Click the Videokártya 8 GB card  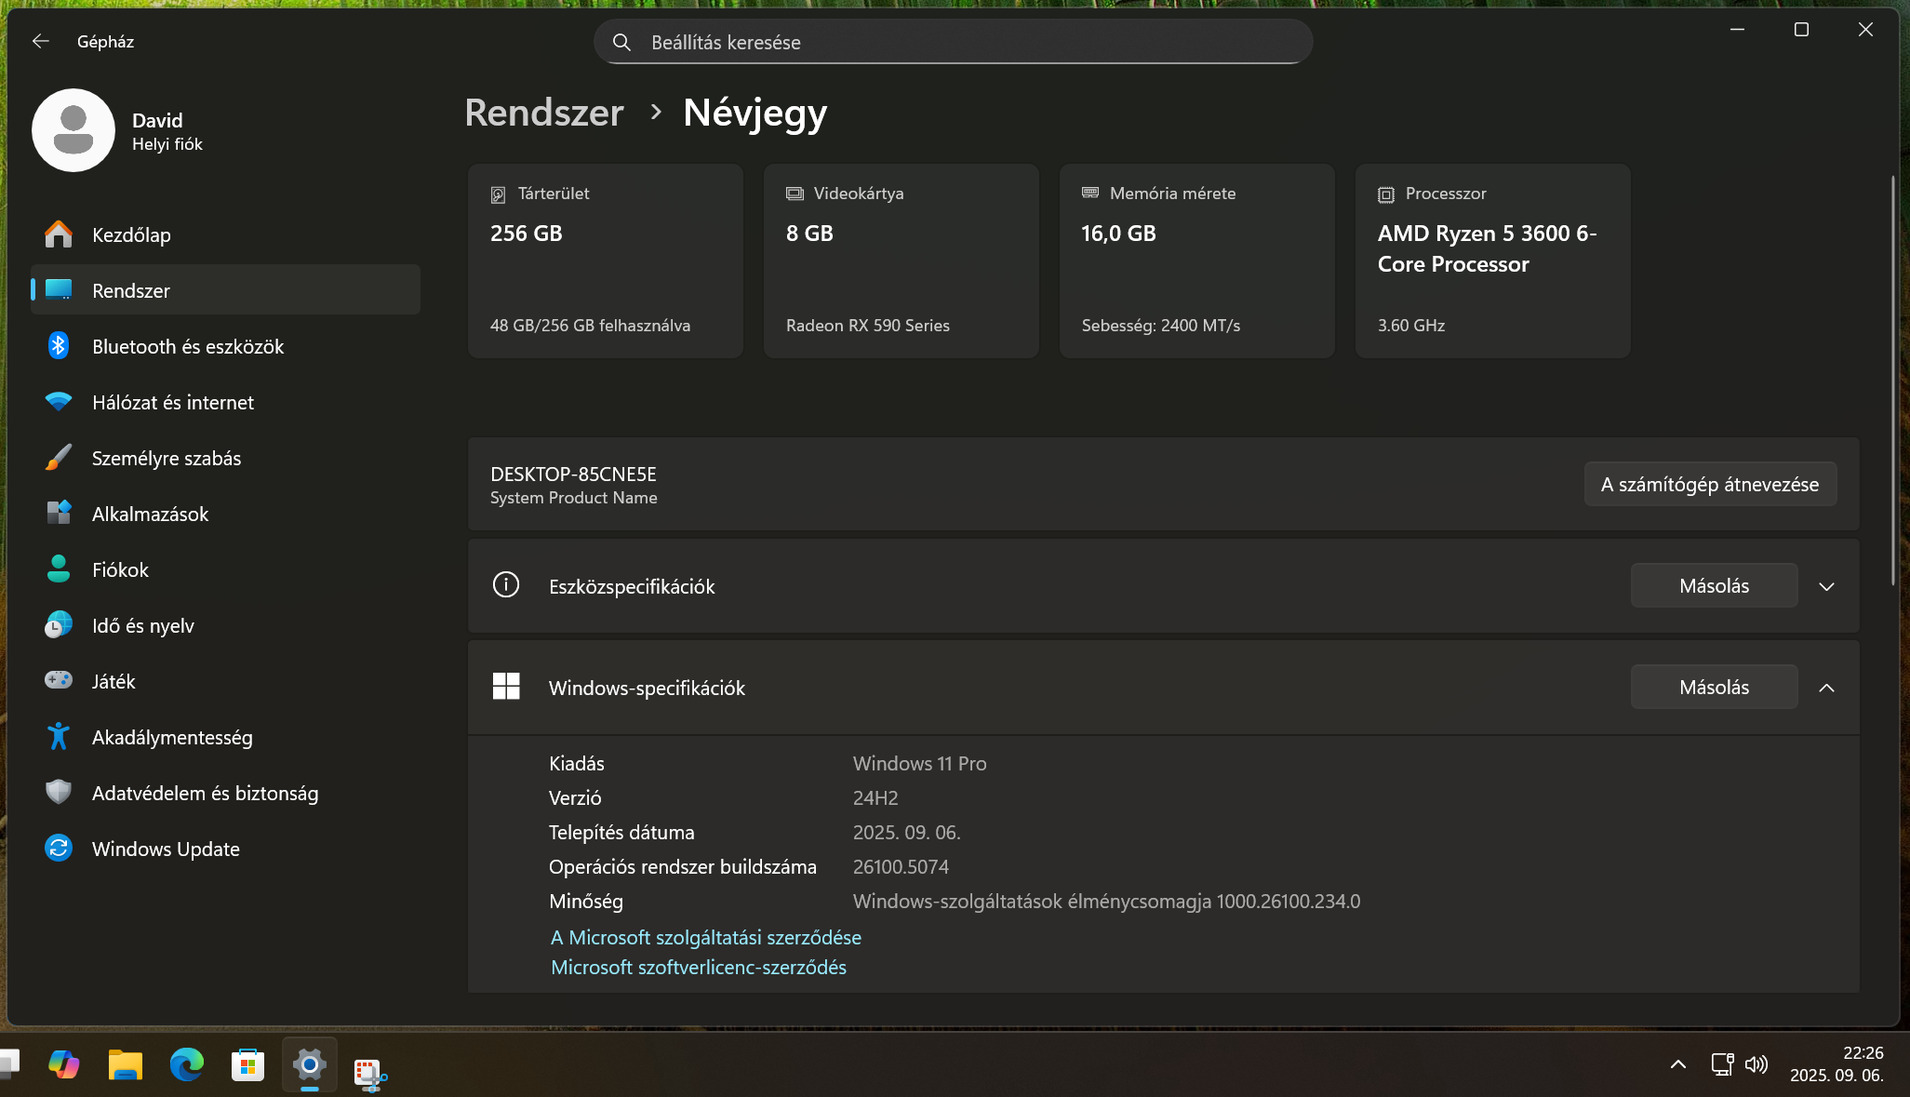[901, 261]
